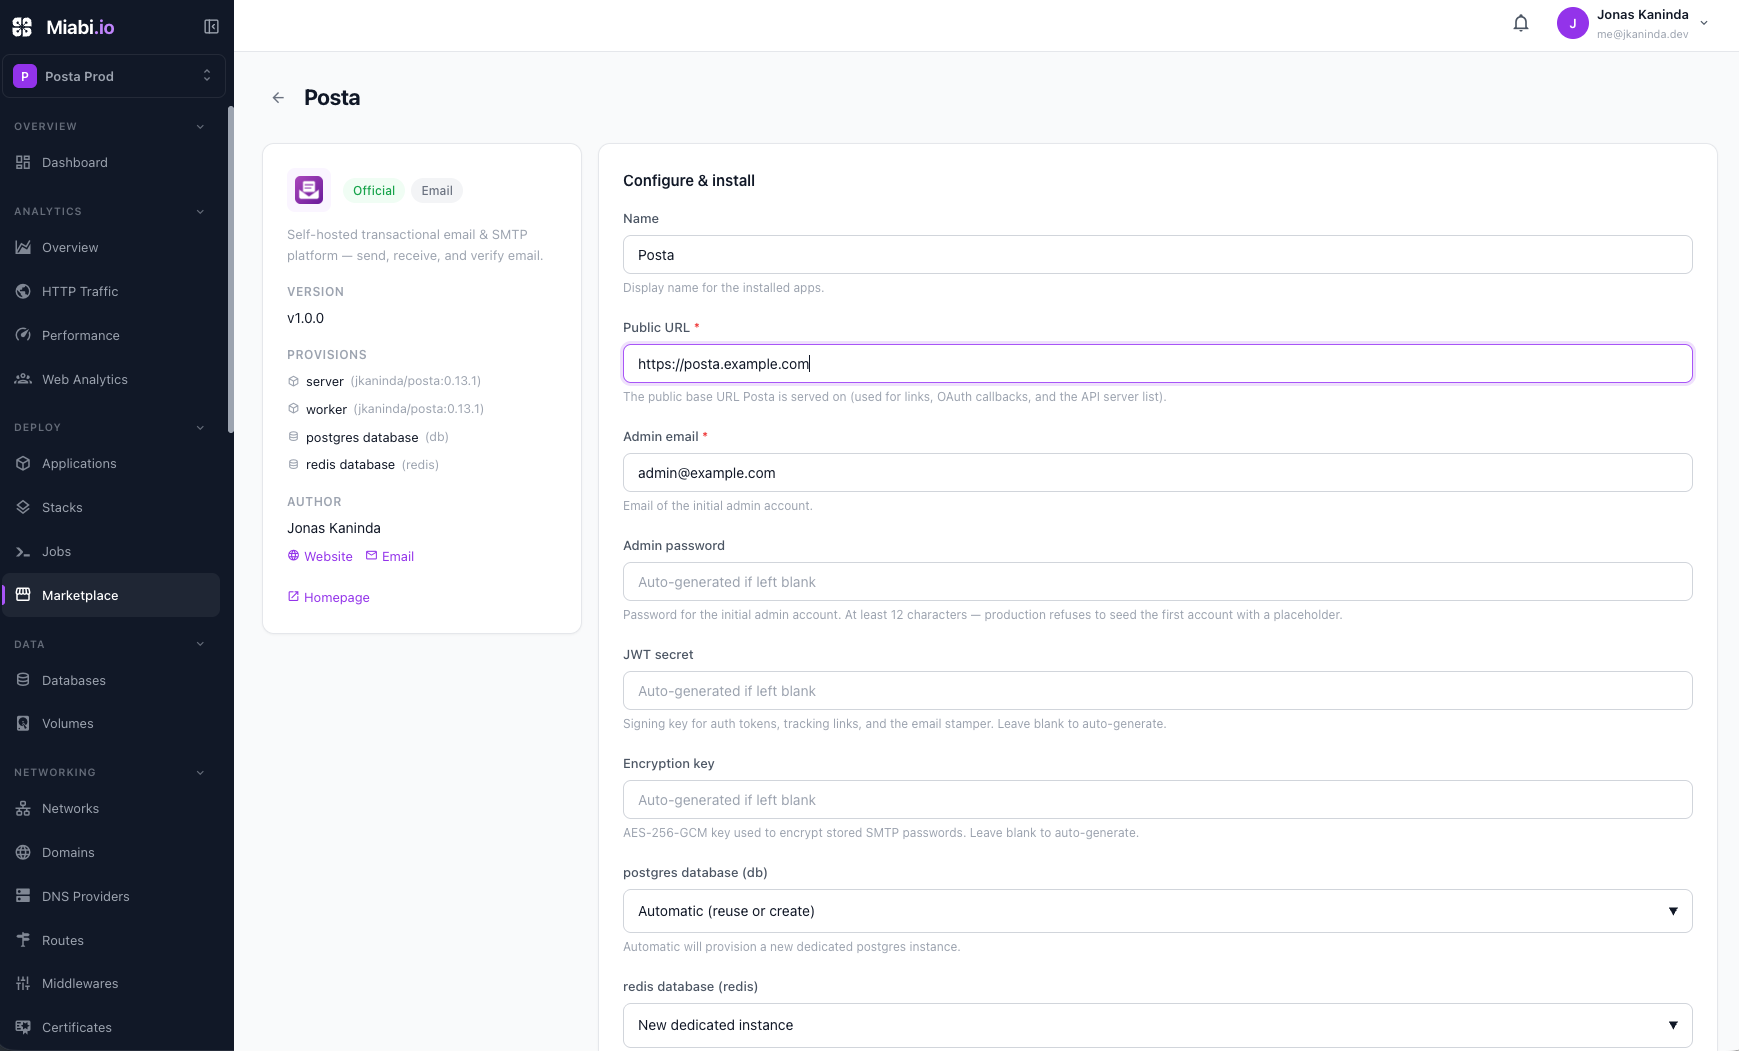1739x1051 pixels.
Task: Open the user account menu chevron
Action: pos(1704,23)
